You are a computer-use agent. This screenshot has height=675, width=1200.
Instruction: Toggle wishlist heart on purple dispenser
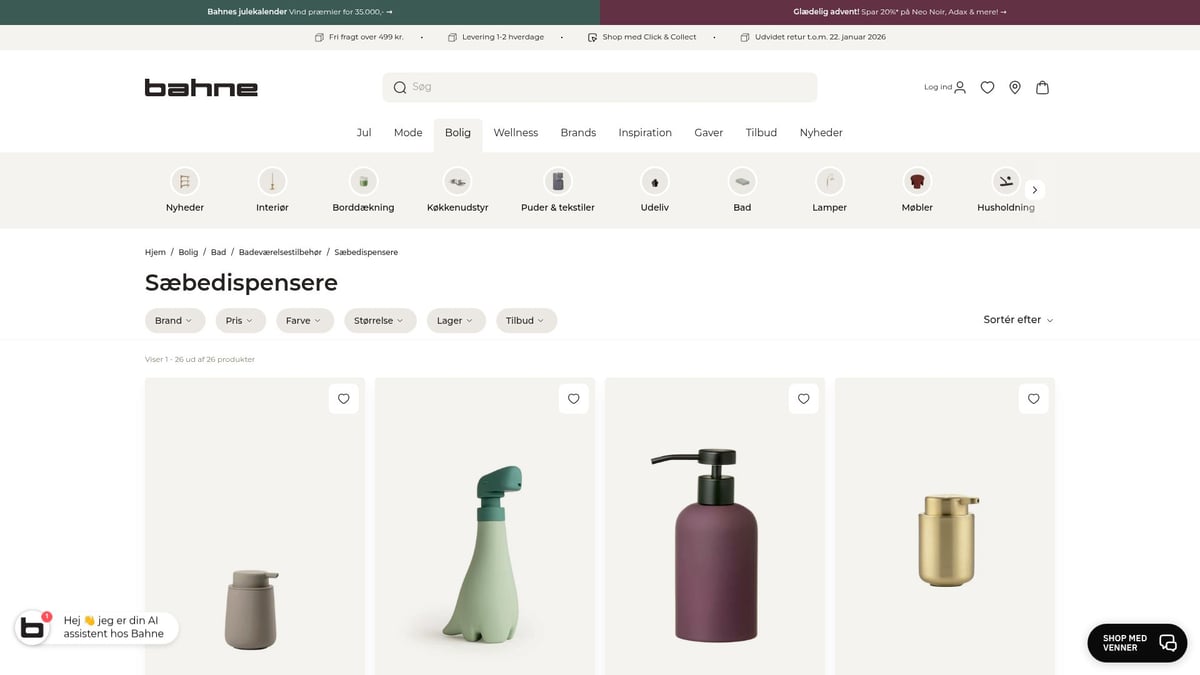[x=803, y=398]
